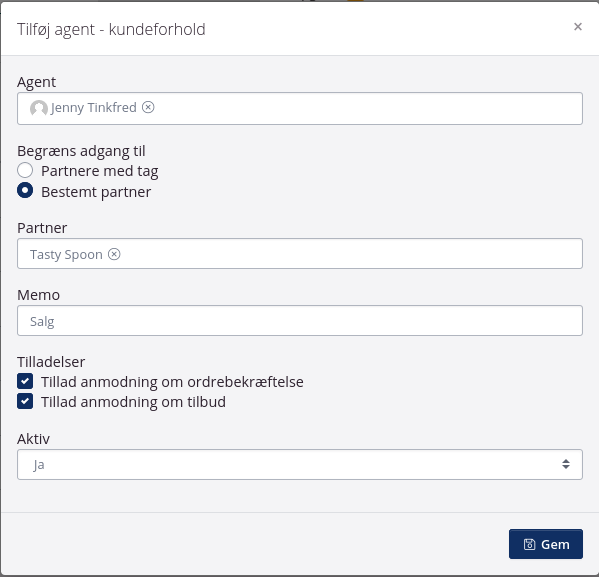Image resolution: width=599 pixels, height=577 pixels.
Task: Select the Bestemt partner radio button
Action: click(x=25, y=191)
